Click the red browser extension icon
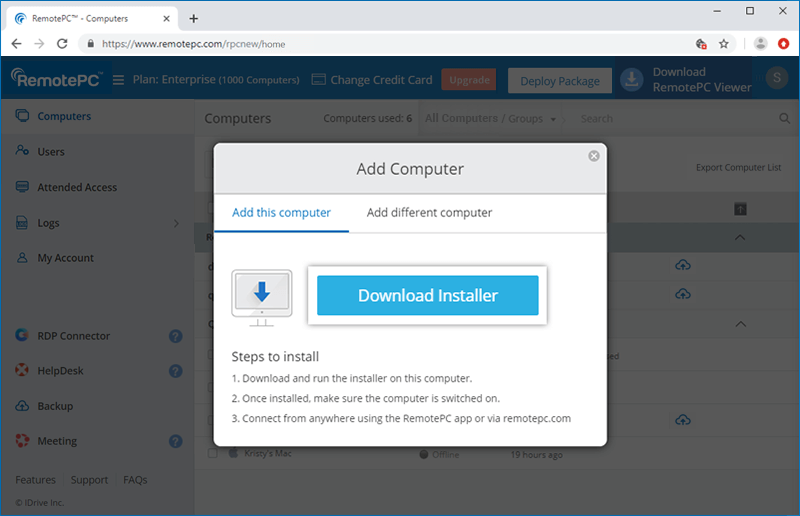800x516 pixels. [x=784, y=44]
